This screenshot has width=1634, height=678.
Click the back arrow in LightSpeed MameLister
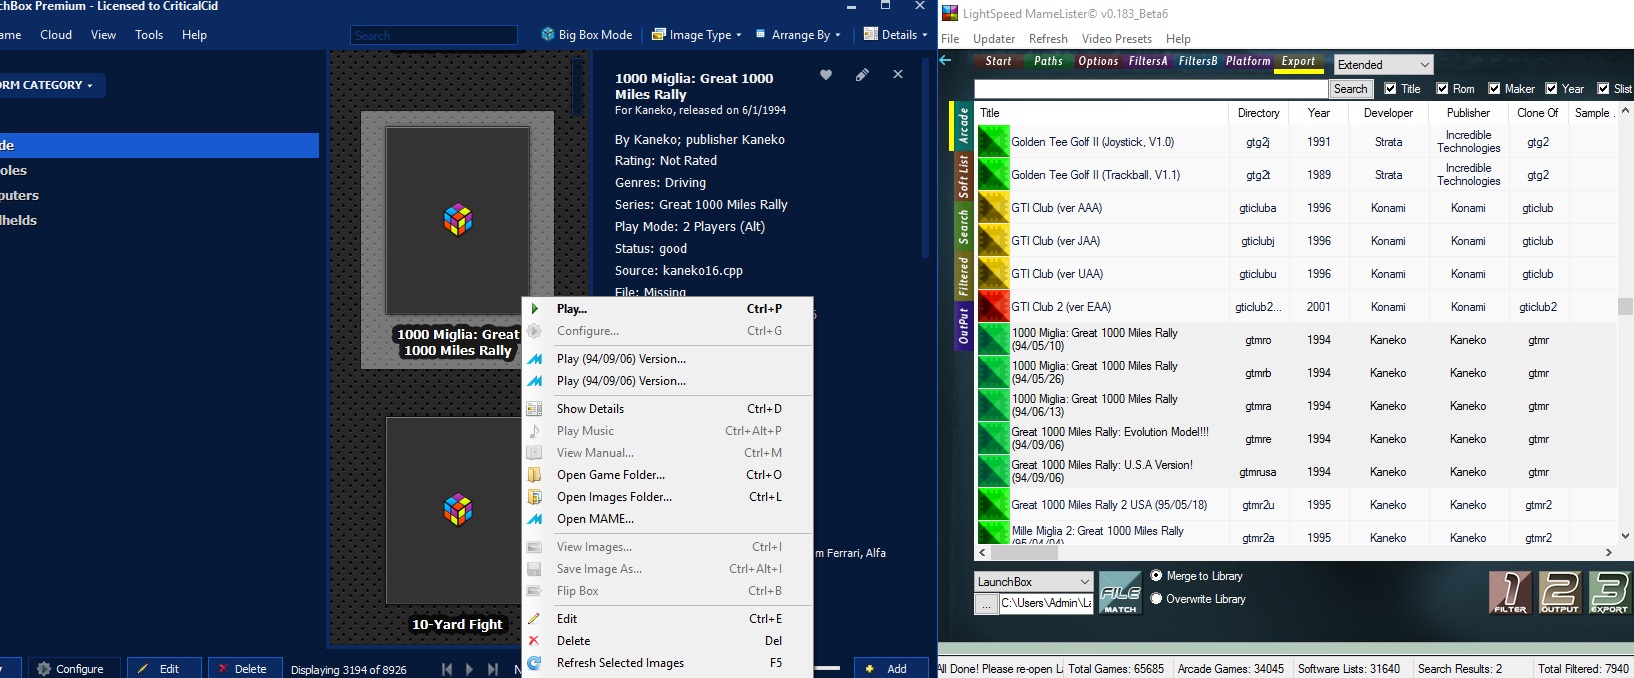point(946,61)
